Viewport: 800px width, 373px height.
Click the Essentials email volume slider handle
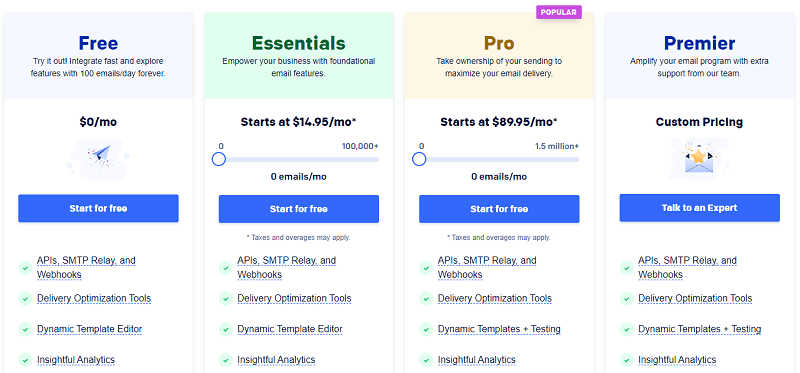click(x=219, y=159)
